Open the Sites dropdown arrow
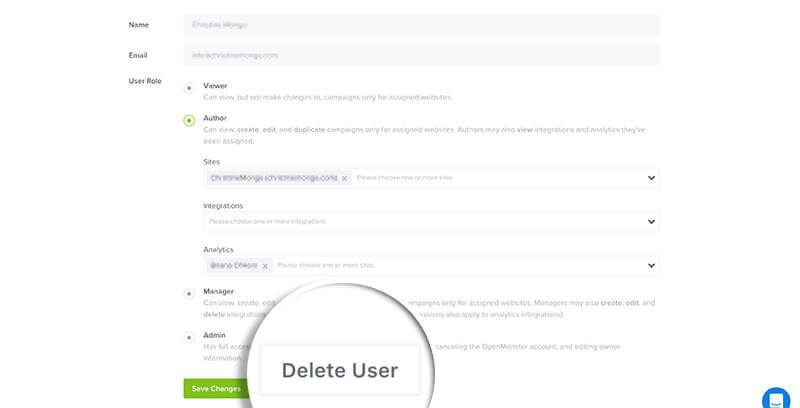Image resolution: width=800 pixels, height=408 pixels. 651,178
